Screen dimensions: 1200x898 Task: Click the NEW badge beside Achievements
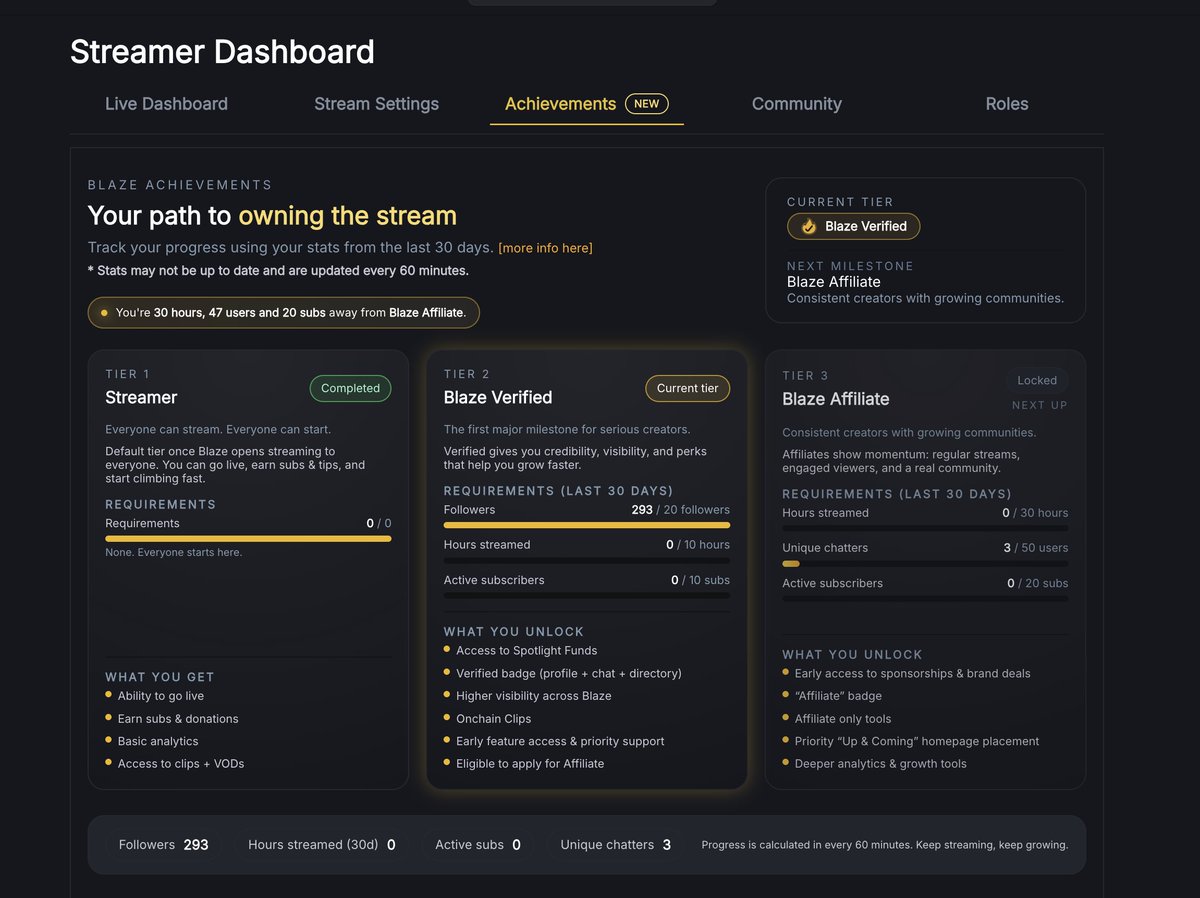point(647,104)
